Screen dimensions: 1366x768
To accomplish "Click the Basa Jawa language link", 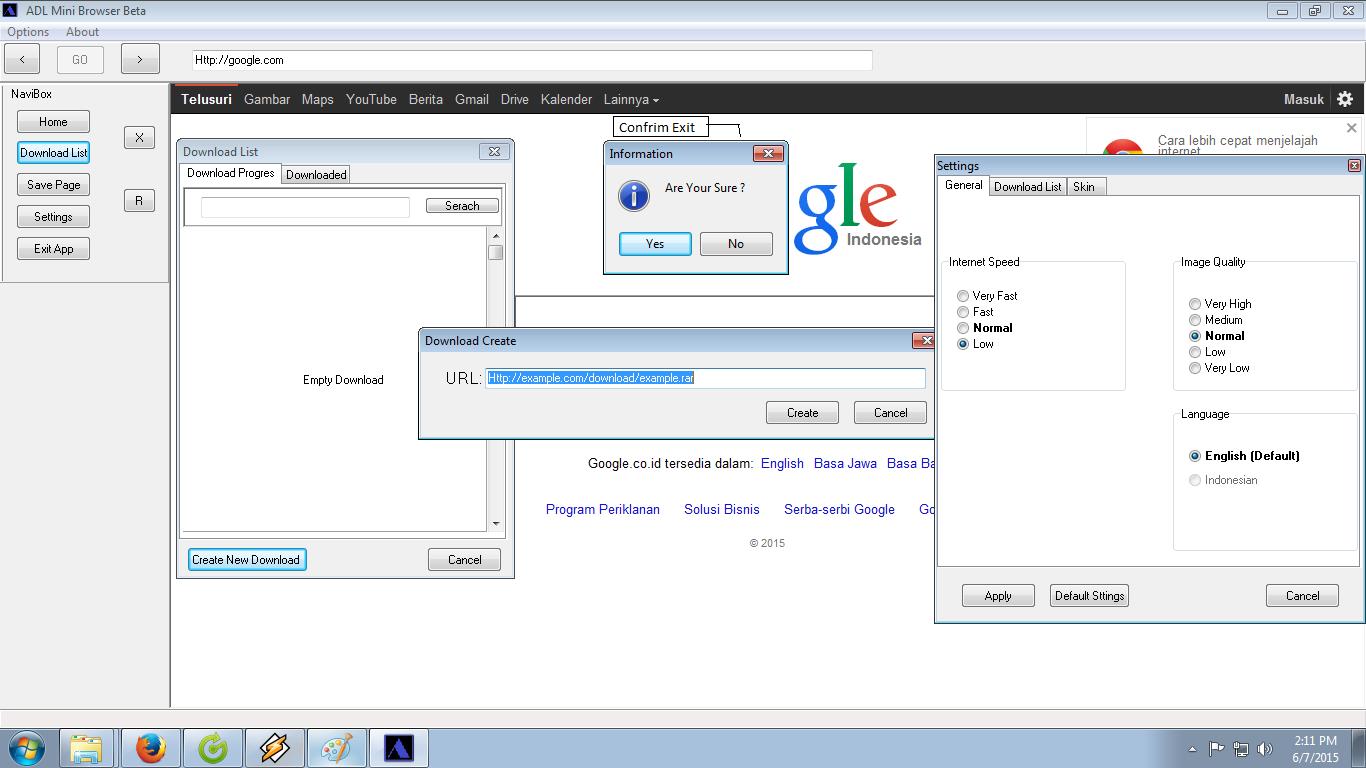I will [845, 464].
